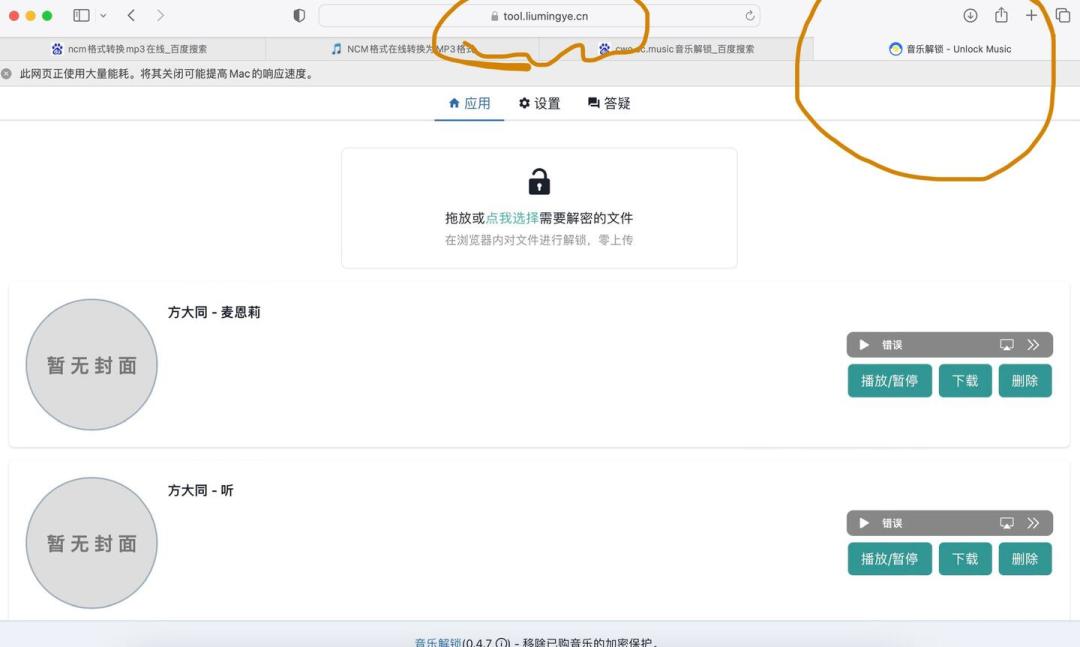Click the cover placeholder for 麦恩莉
This screenshot has height=647, width=1080.
92,364
